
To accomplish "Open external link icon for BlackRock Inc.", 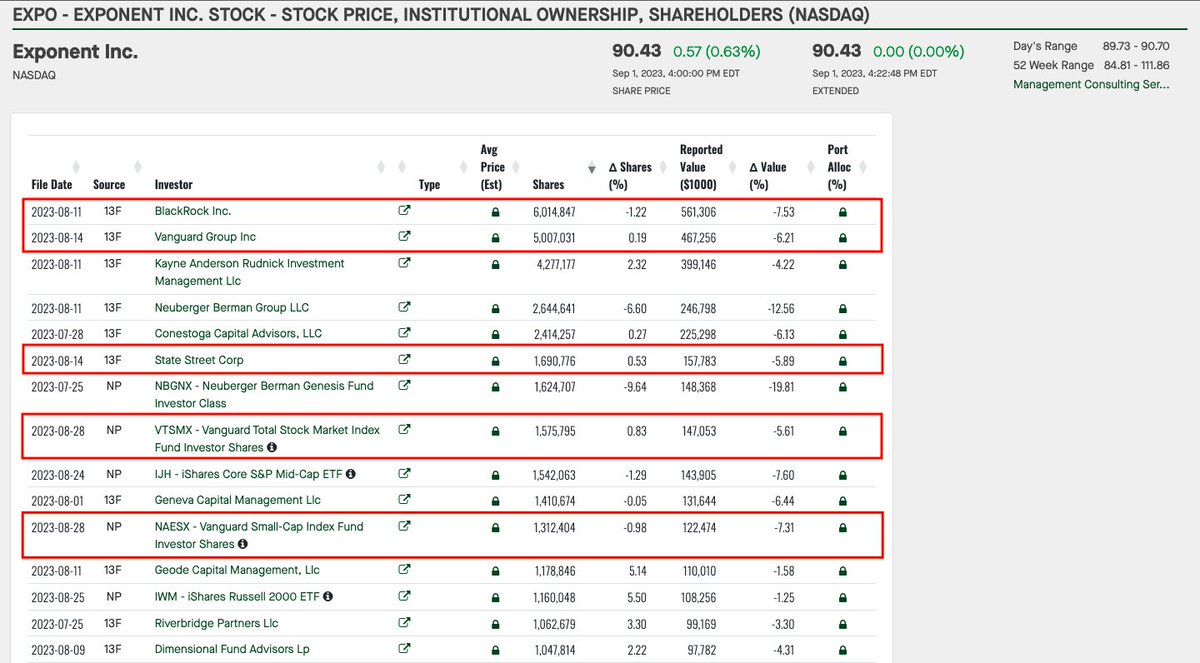I will [404, 211].
